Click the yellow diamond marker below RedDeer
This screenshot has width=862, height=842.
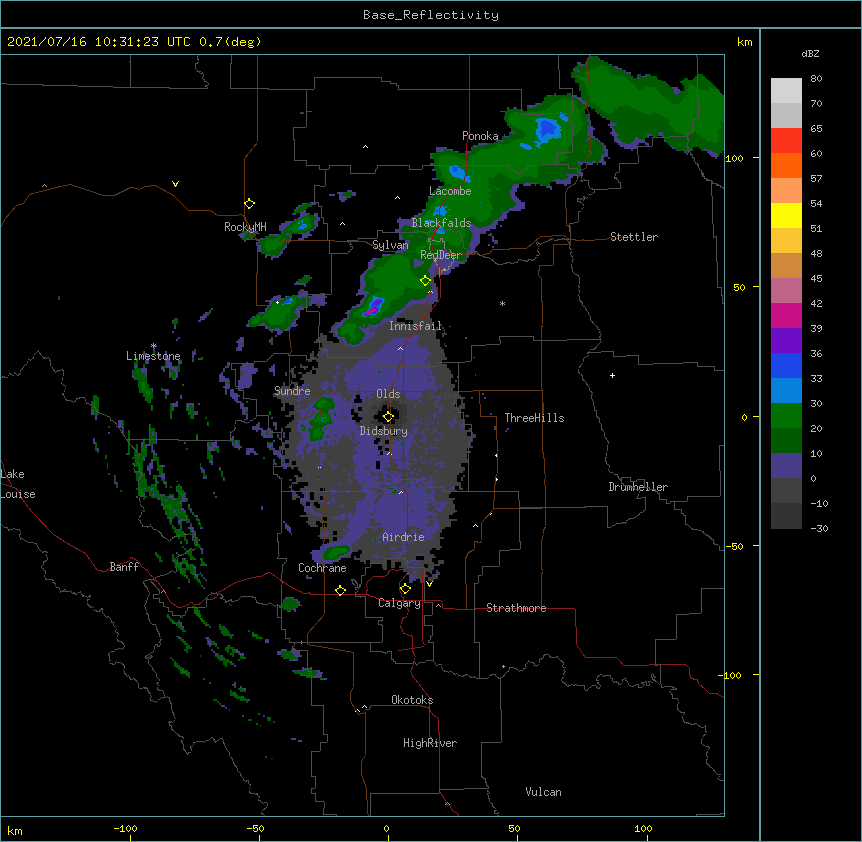click(425, 281)
